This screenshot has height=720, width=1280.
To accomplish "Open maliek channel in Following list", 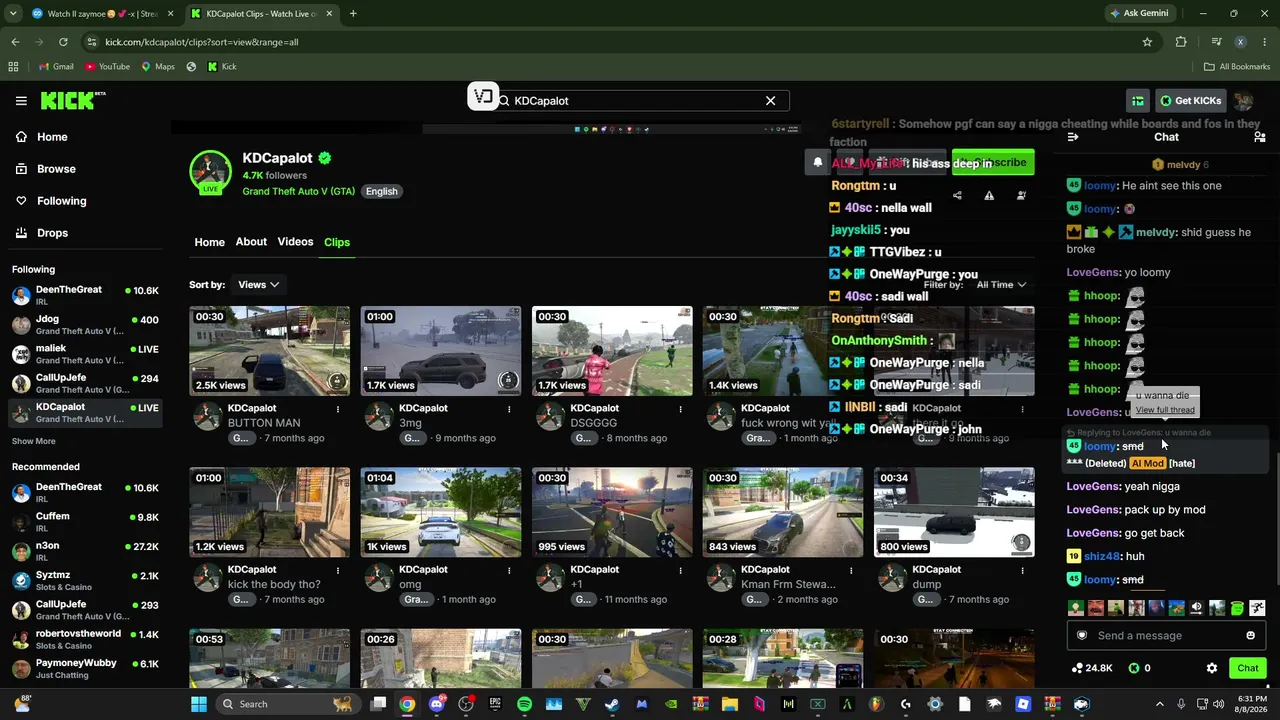I will pos(85,353).
